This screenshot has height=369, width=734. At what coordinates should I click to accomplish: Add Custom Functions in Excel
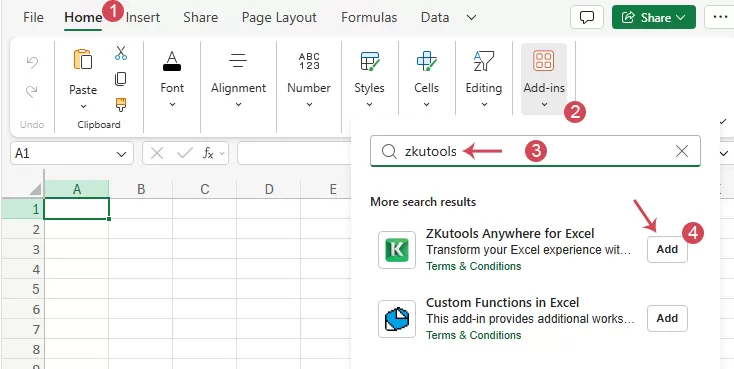coord(667,318)
